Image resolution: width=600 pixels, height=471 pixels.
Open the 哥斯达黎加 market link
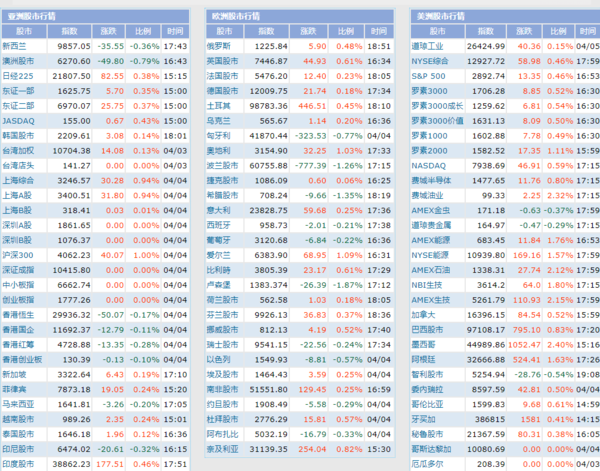tap(431, 449)
